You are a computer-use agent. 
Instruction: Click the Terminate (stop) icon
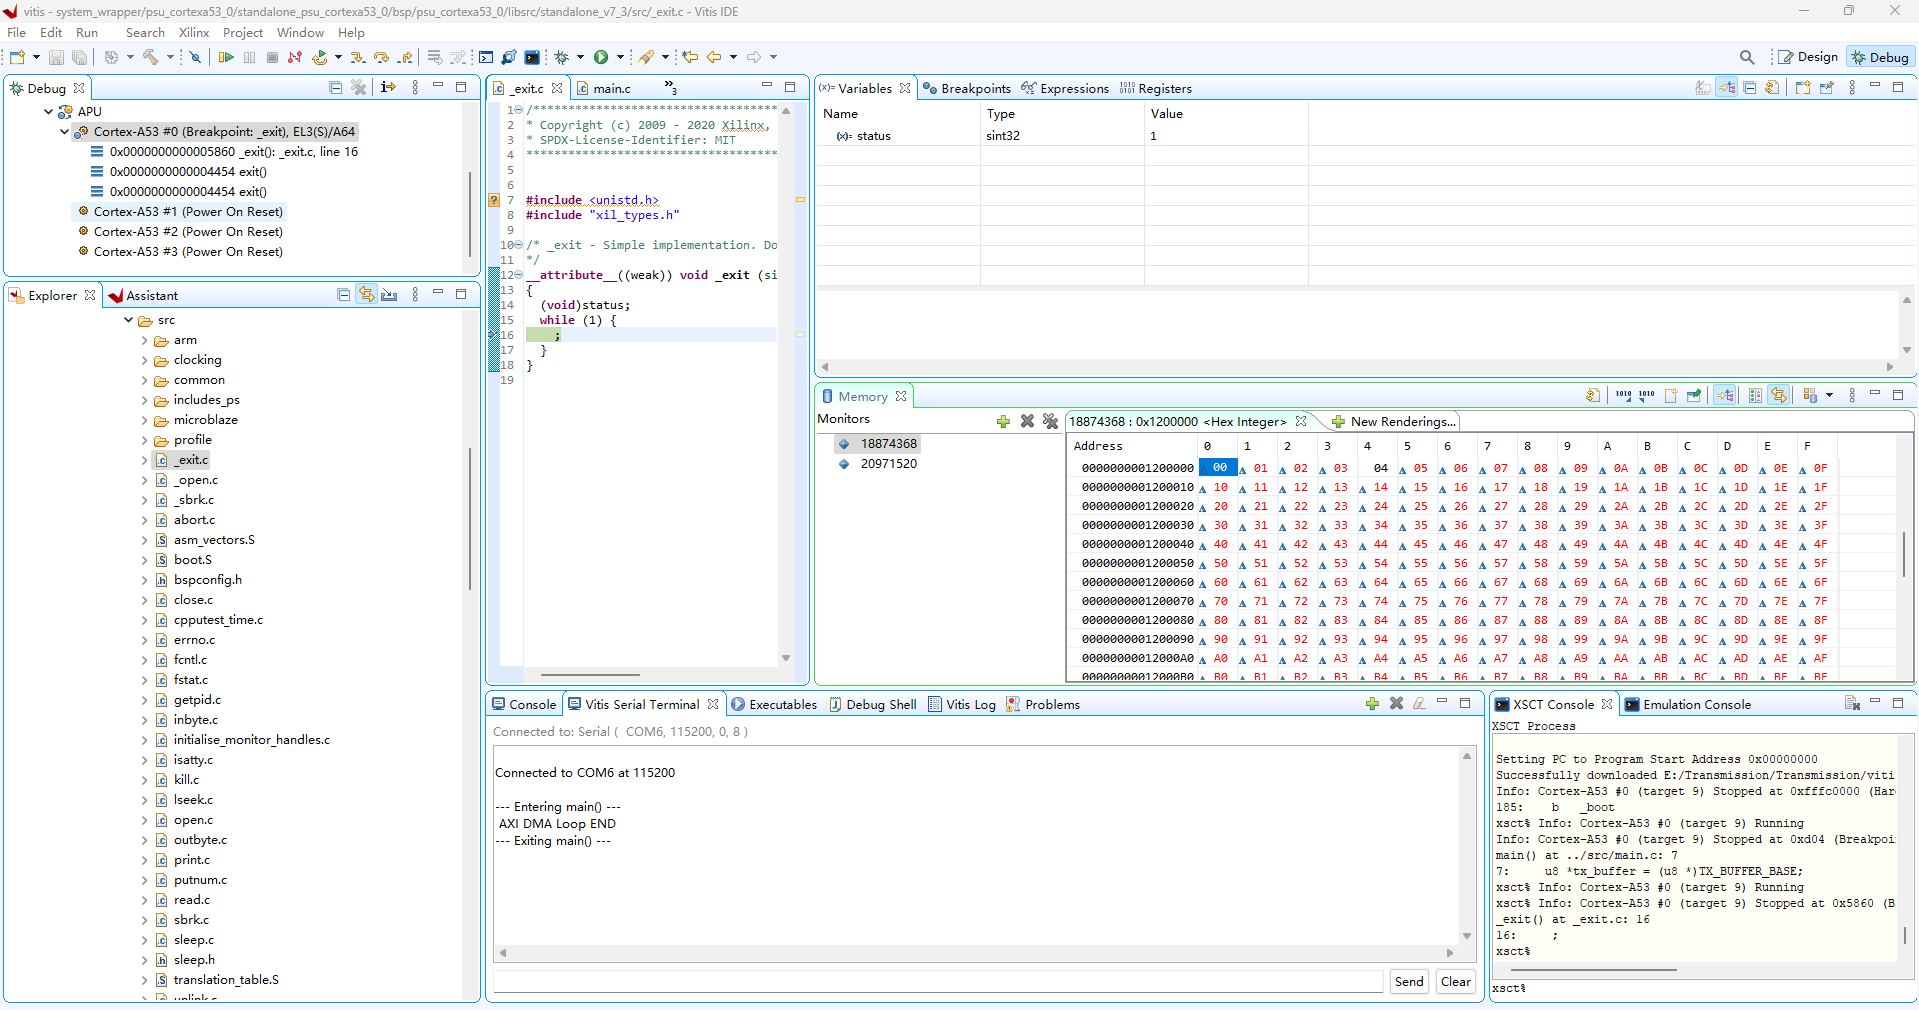(x=272, y=57)
